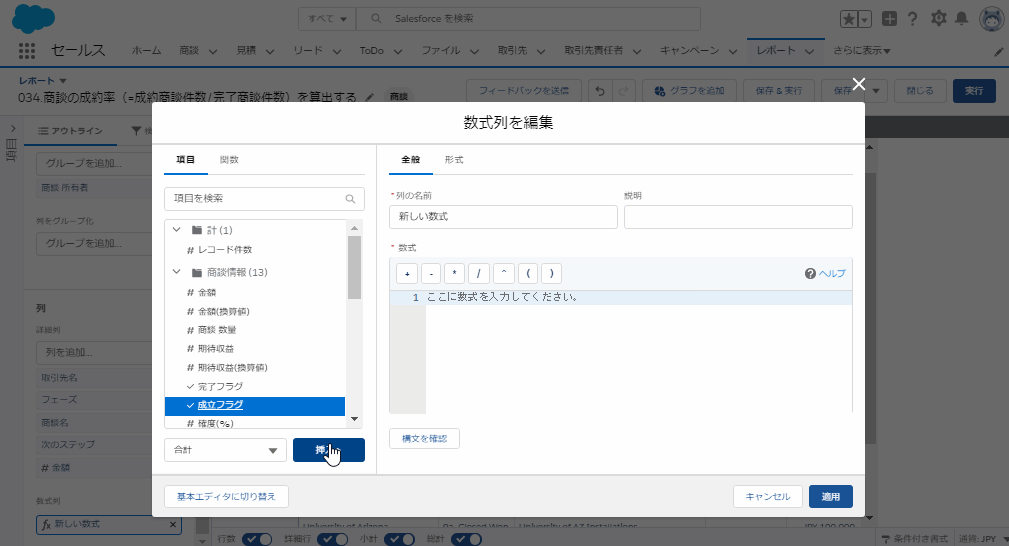Expand the 取引先 nav tab chevron
1009x546 pixels.
pyautogui.click(x=541, y=51)
